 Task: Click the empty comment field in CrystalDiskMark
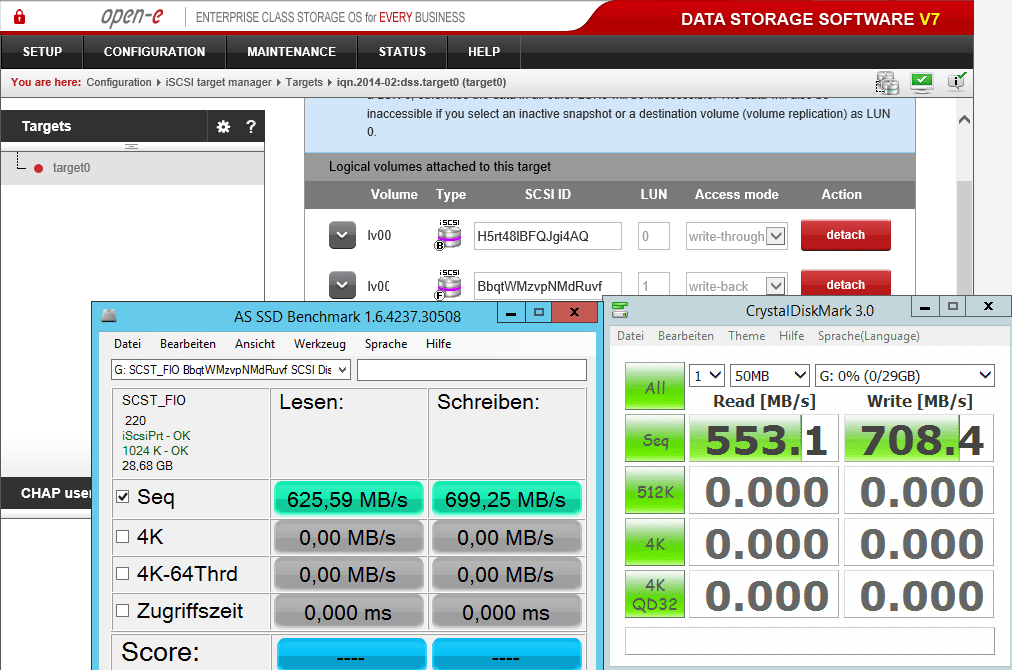click(809, 641)
